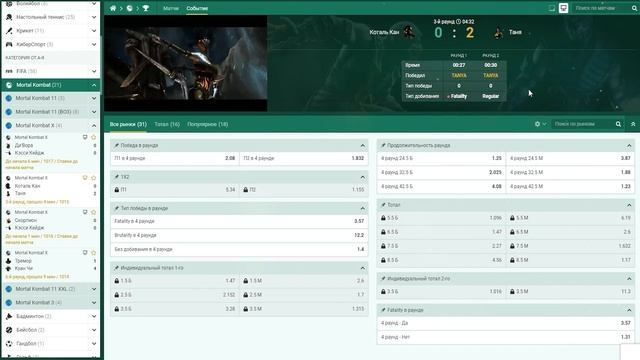Select Fatality в 4 раунде odds 3.57
This screenshot has height=360, width=640.
[239, 221]
